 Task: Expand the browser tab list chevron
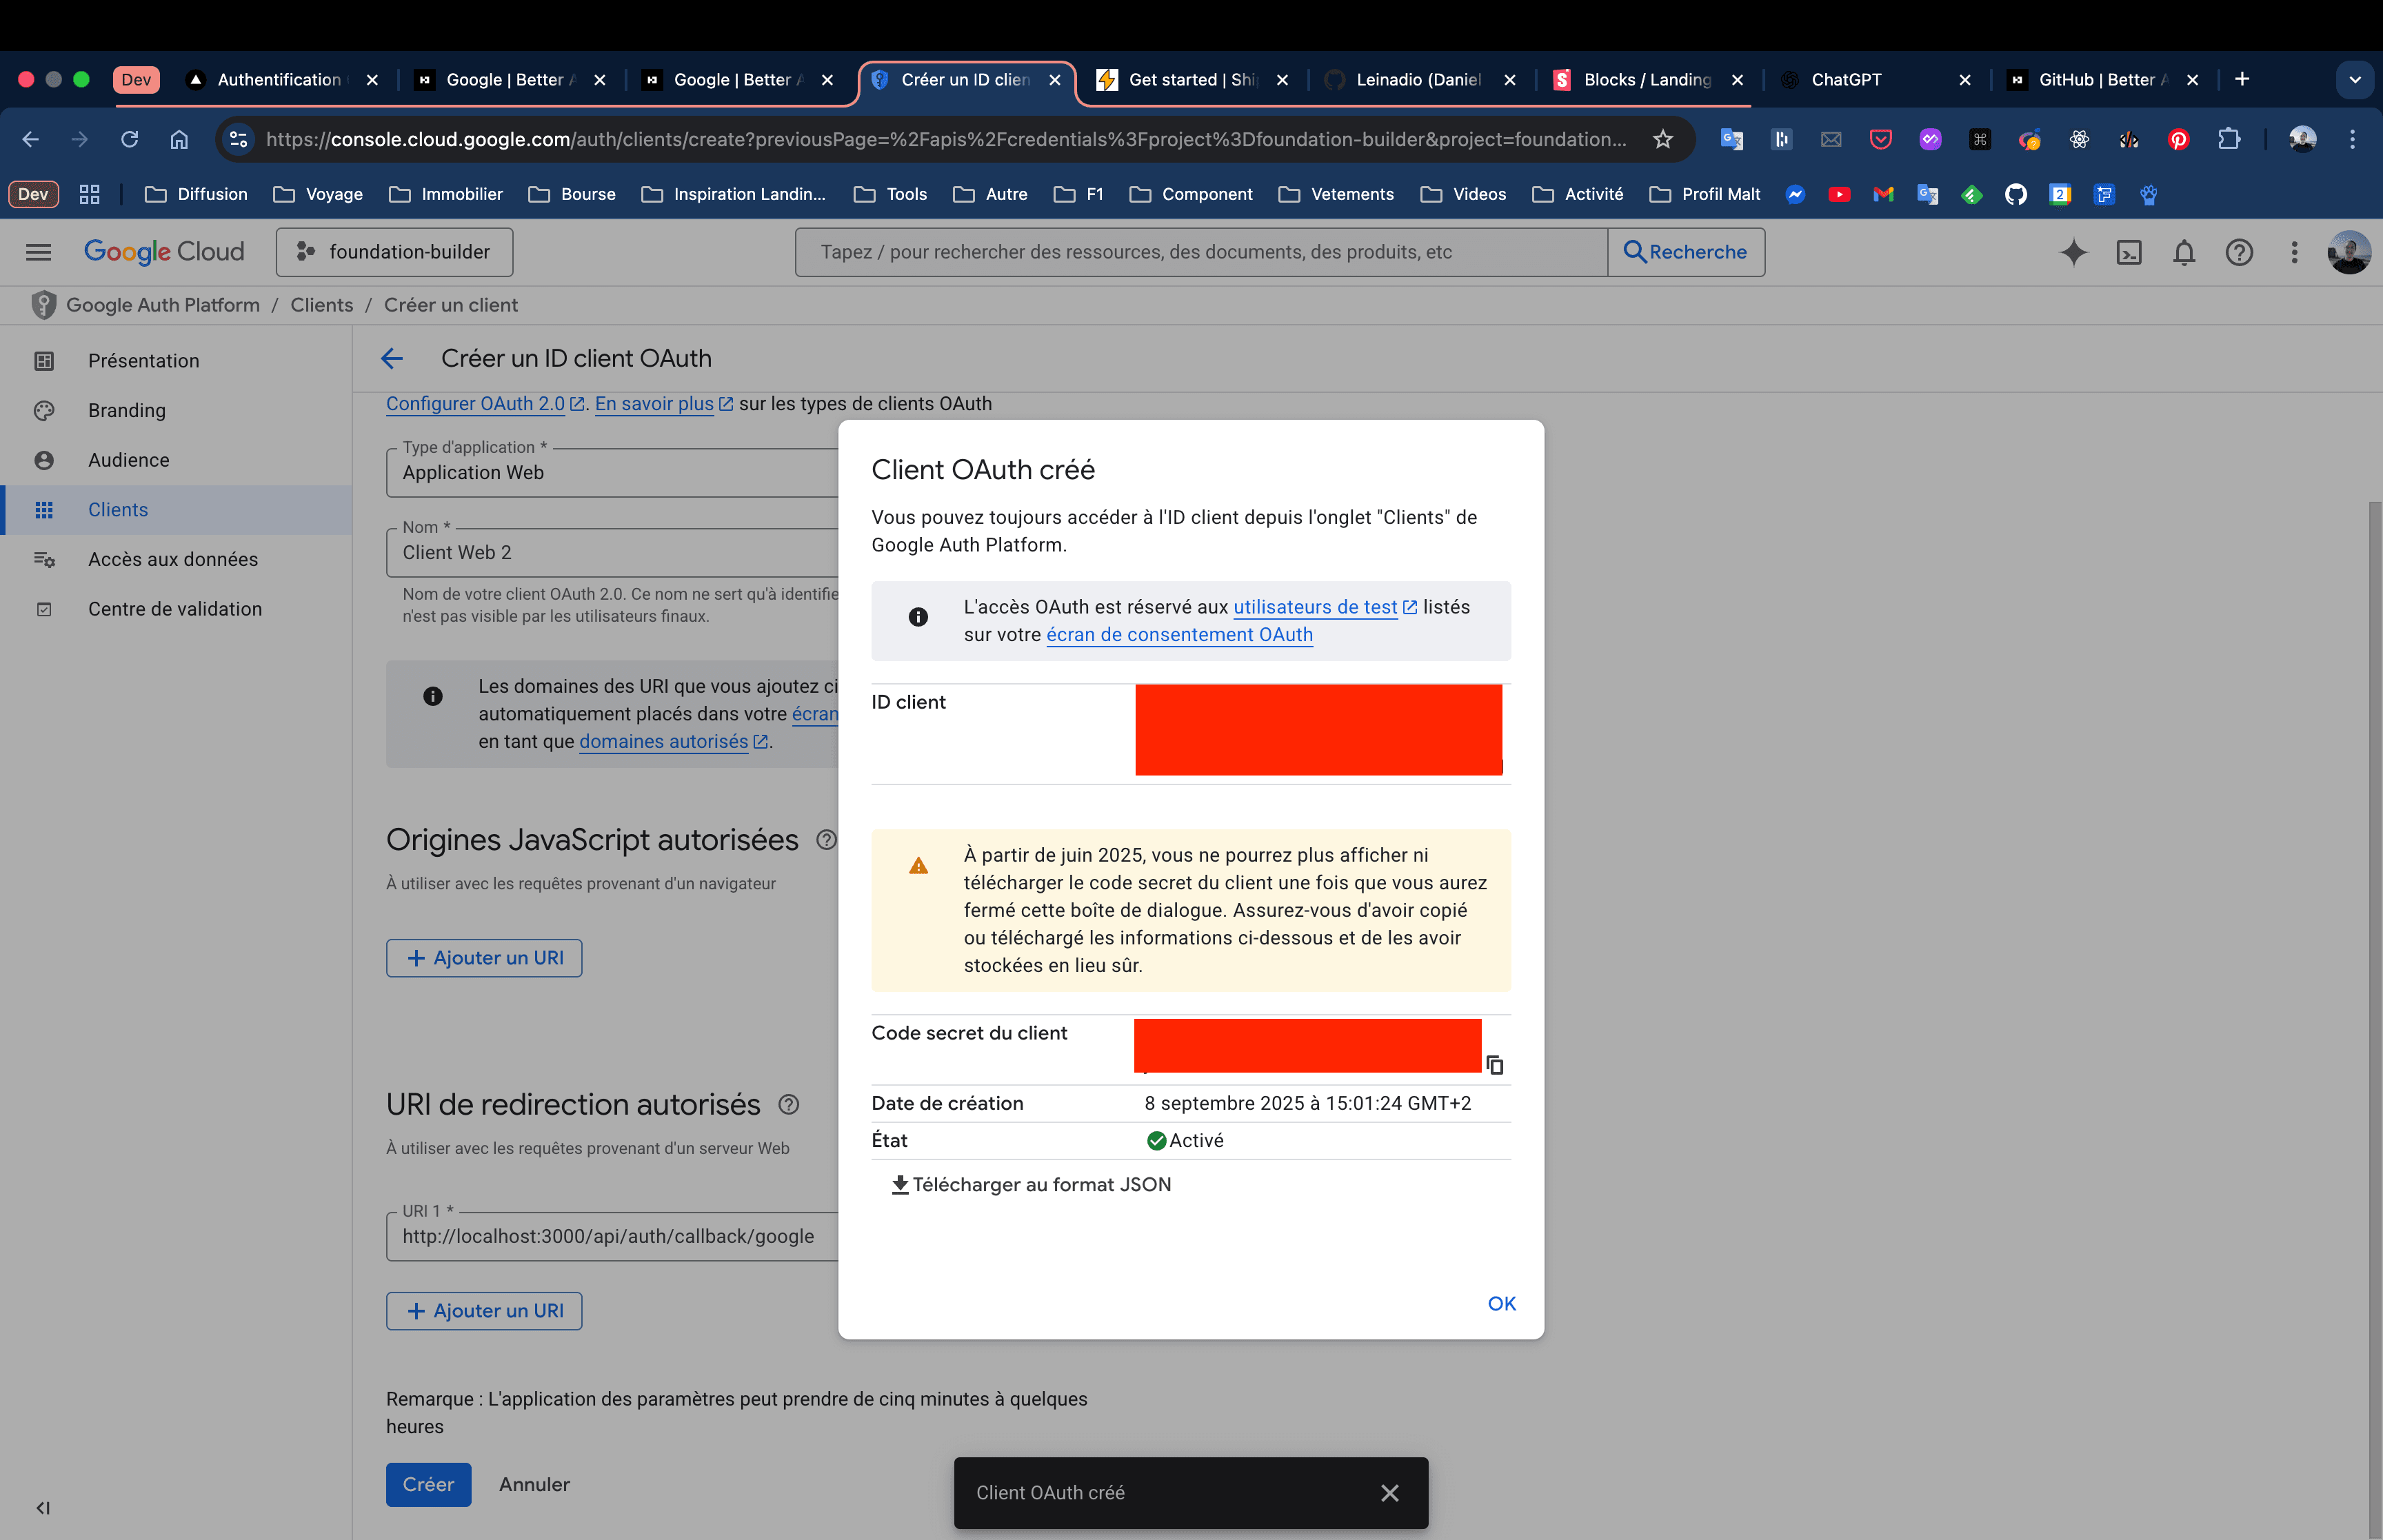point(2354,79)
